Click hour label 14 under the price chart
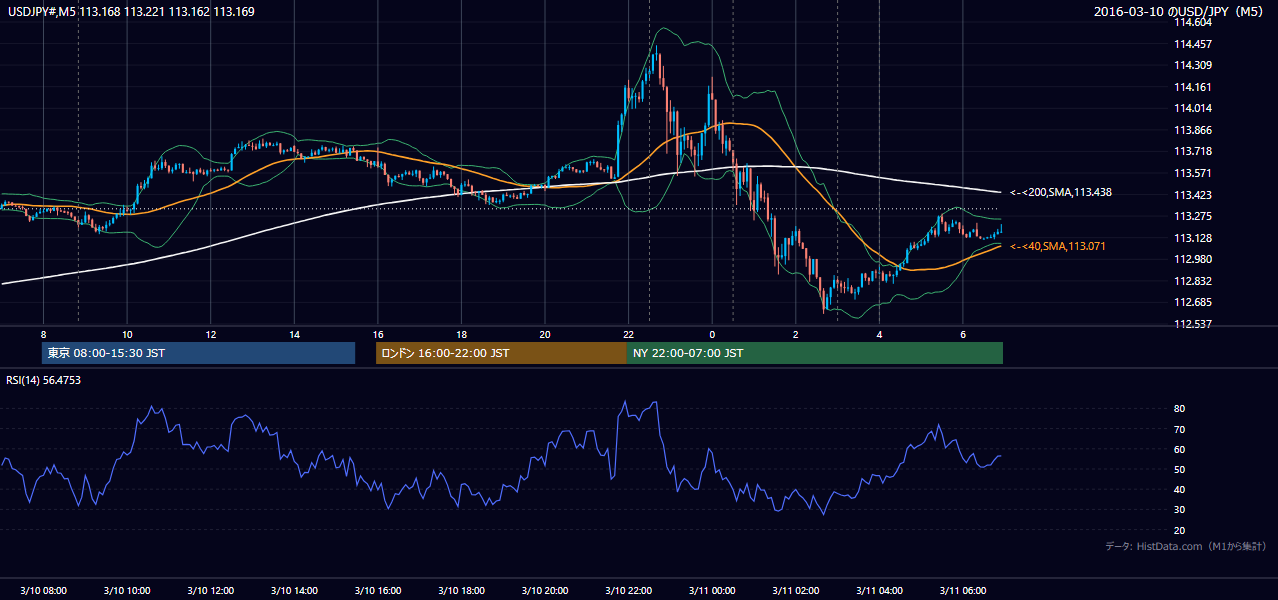 (x=294, y=334)
